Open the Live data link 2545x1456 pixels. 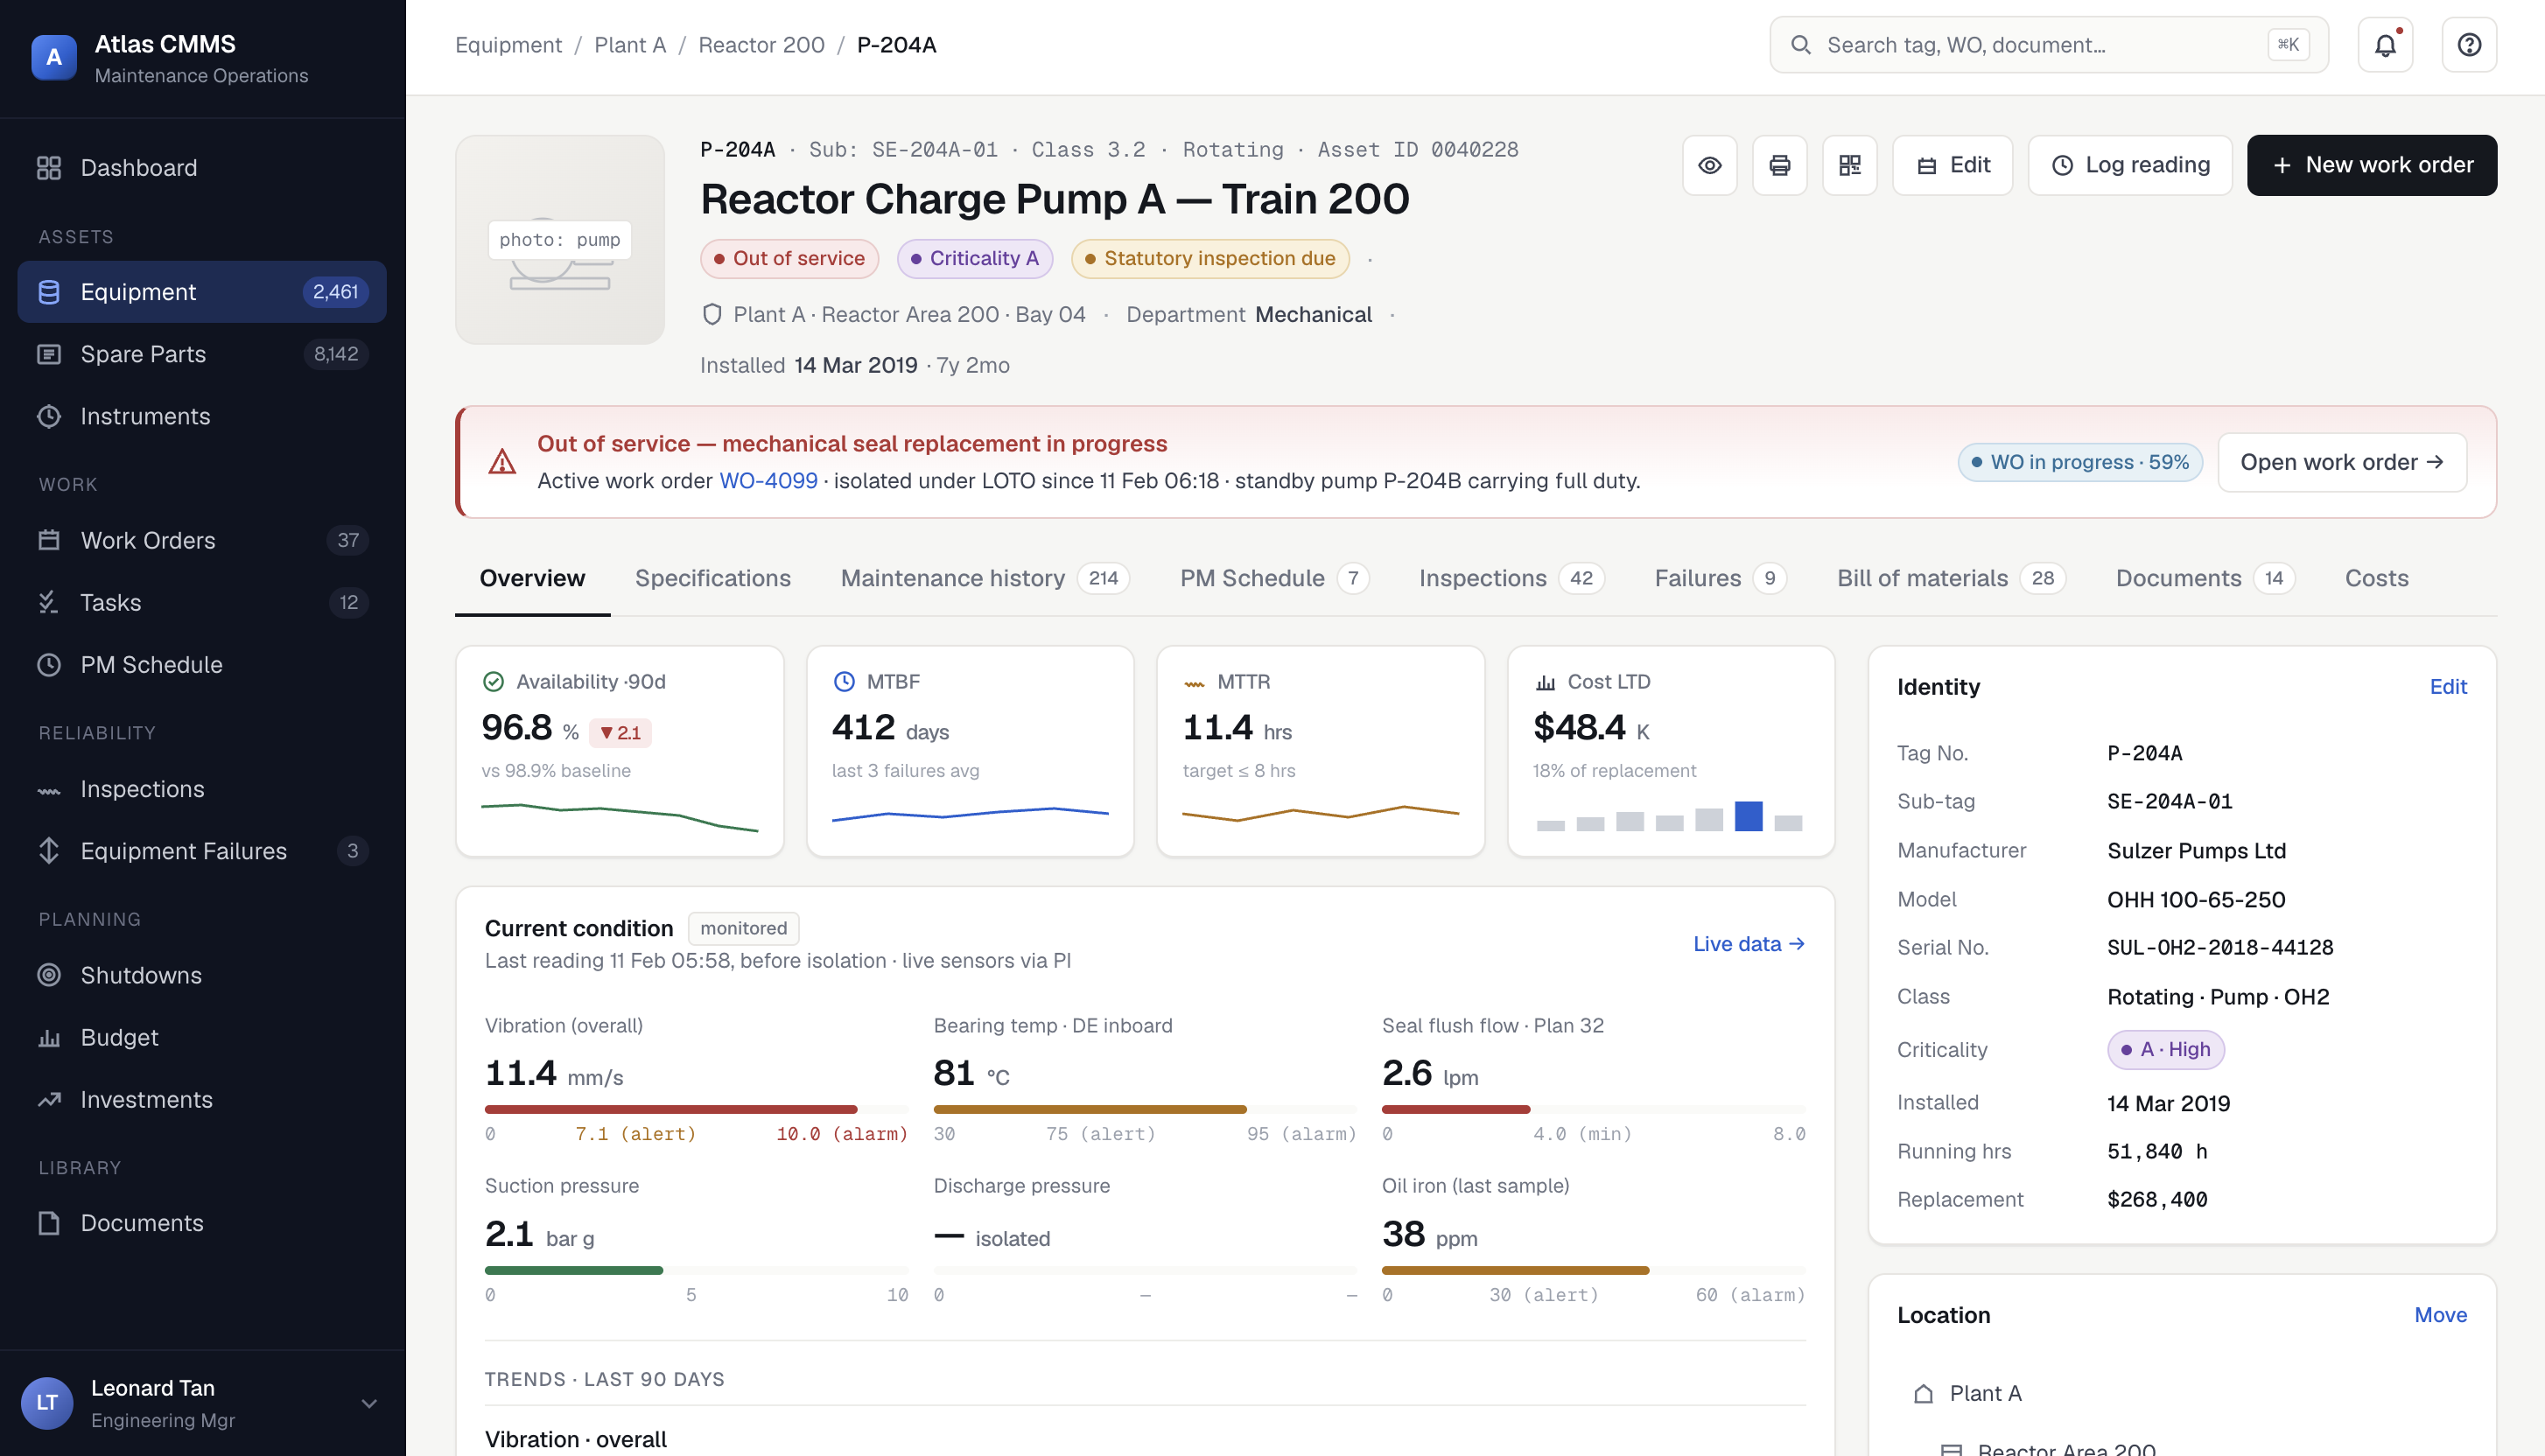(1748, 944)
